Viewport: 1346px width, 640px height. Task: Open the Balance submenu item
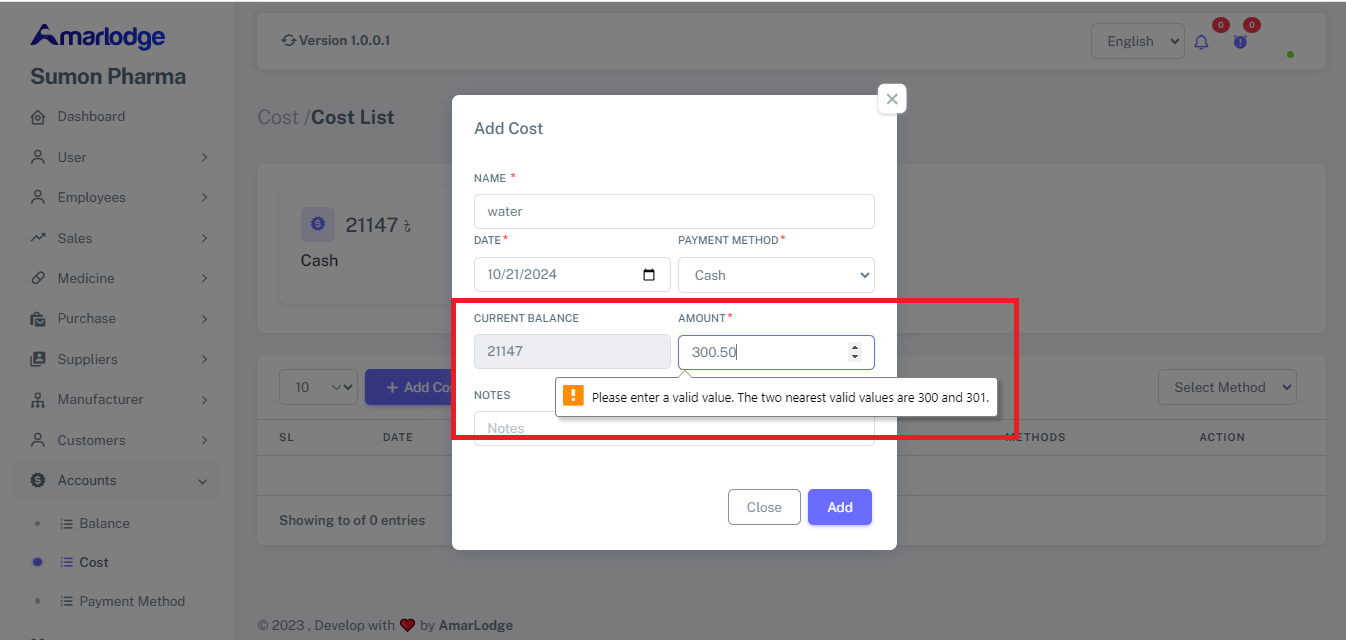pos(104,523)
